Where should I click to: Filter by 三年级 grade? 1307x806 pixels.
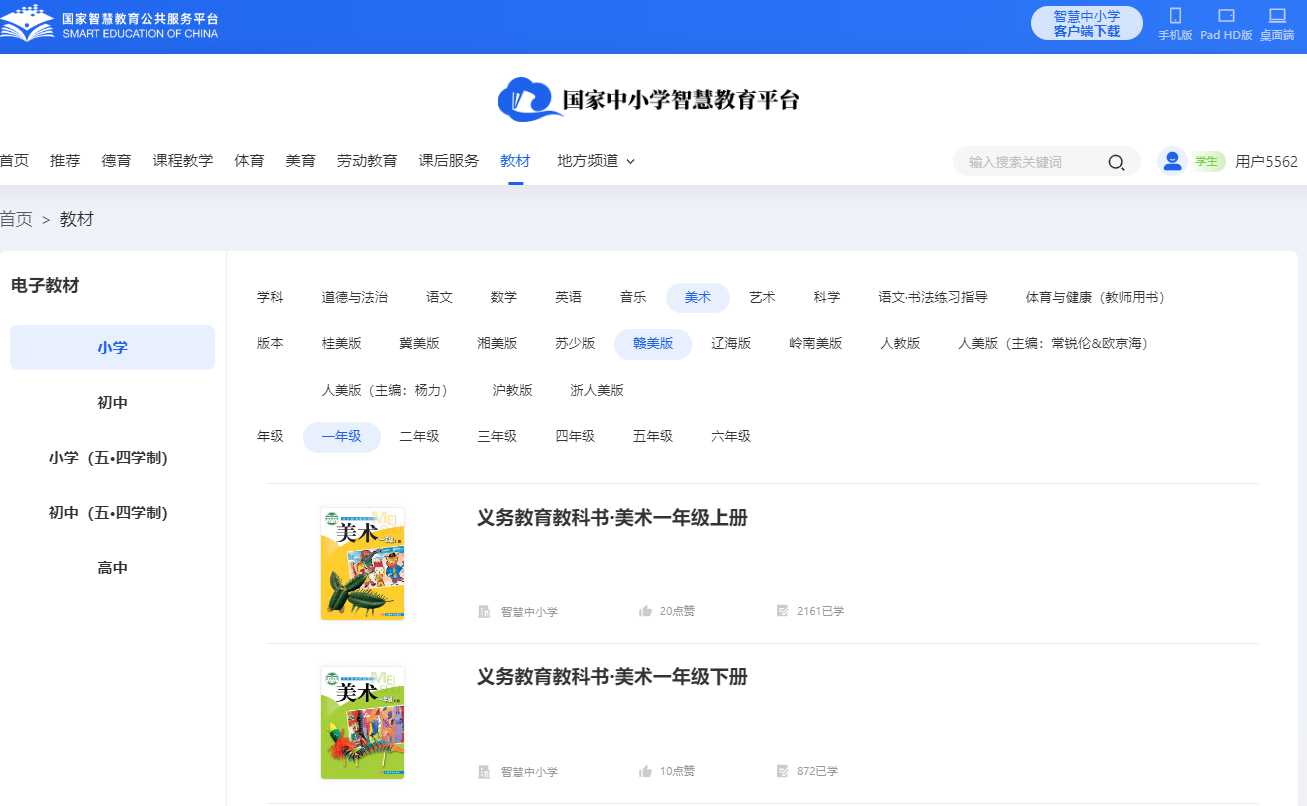click(498, 437)
